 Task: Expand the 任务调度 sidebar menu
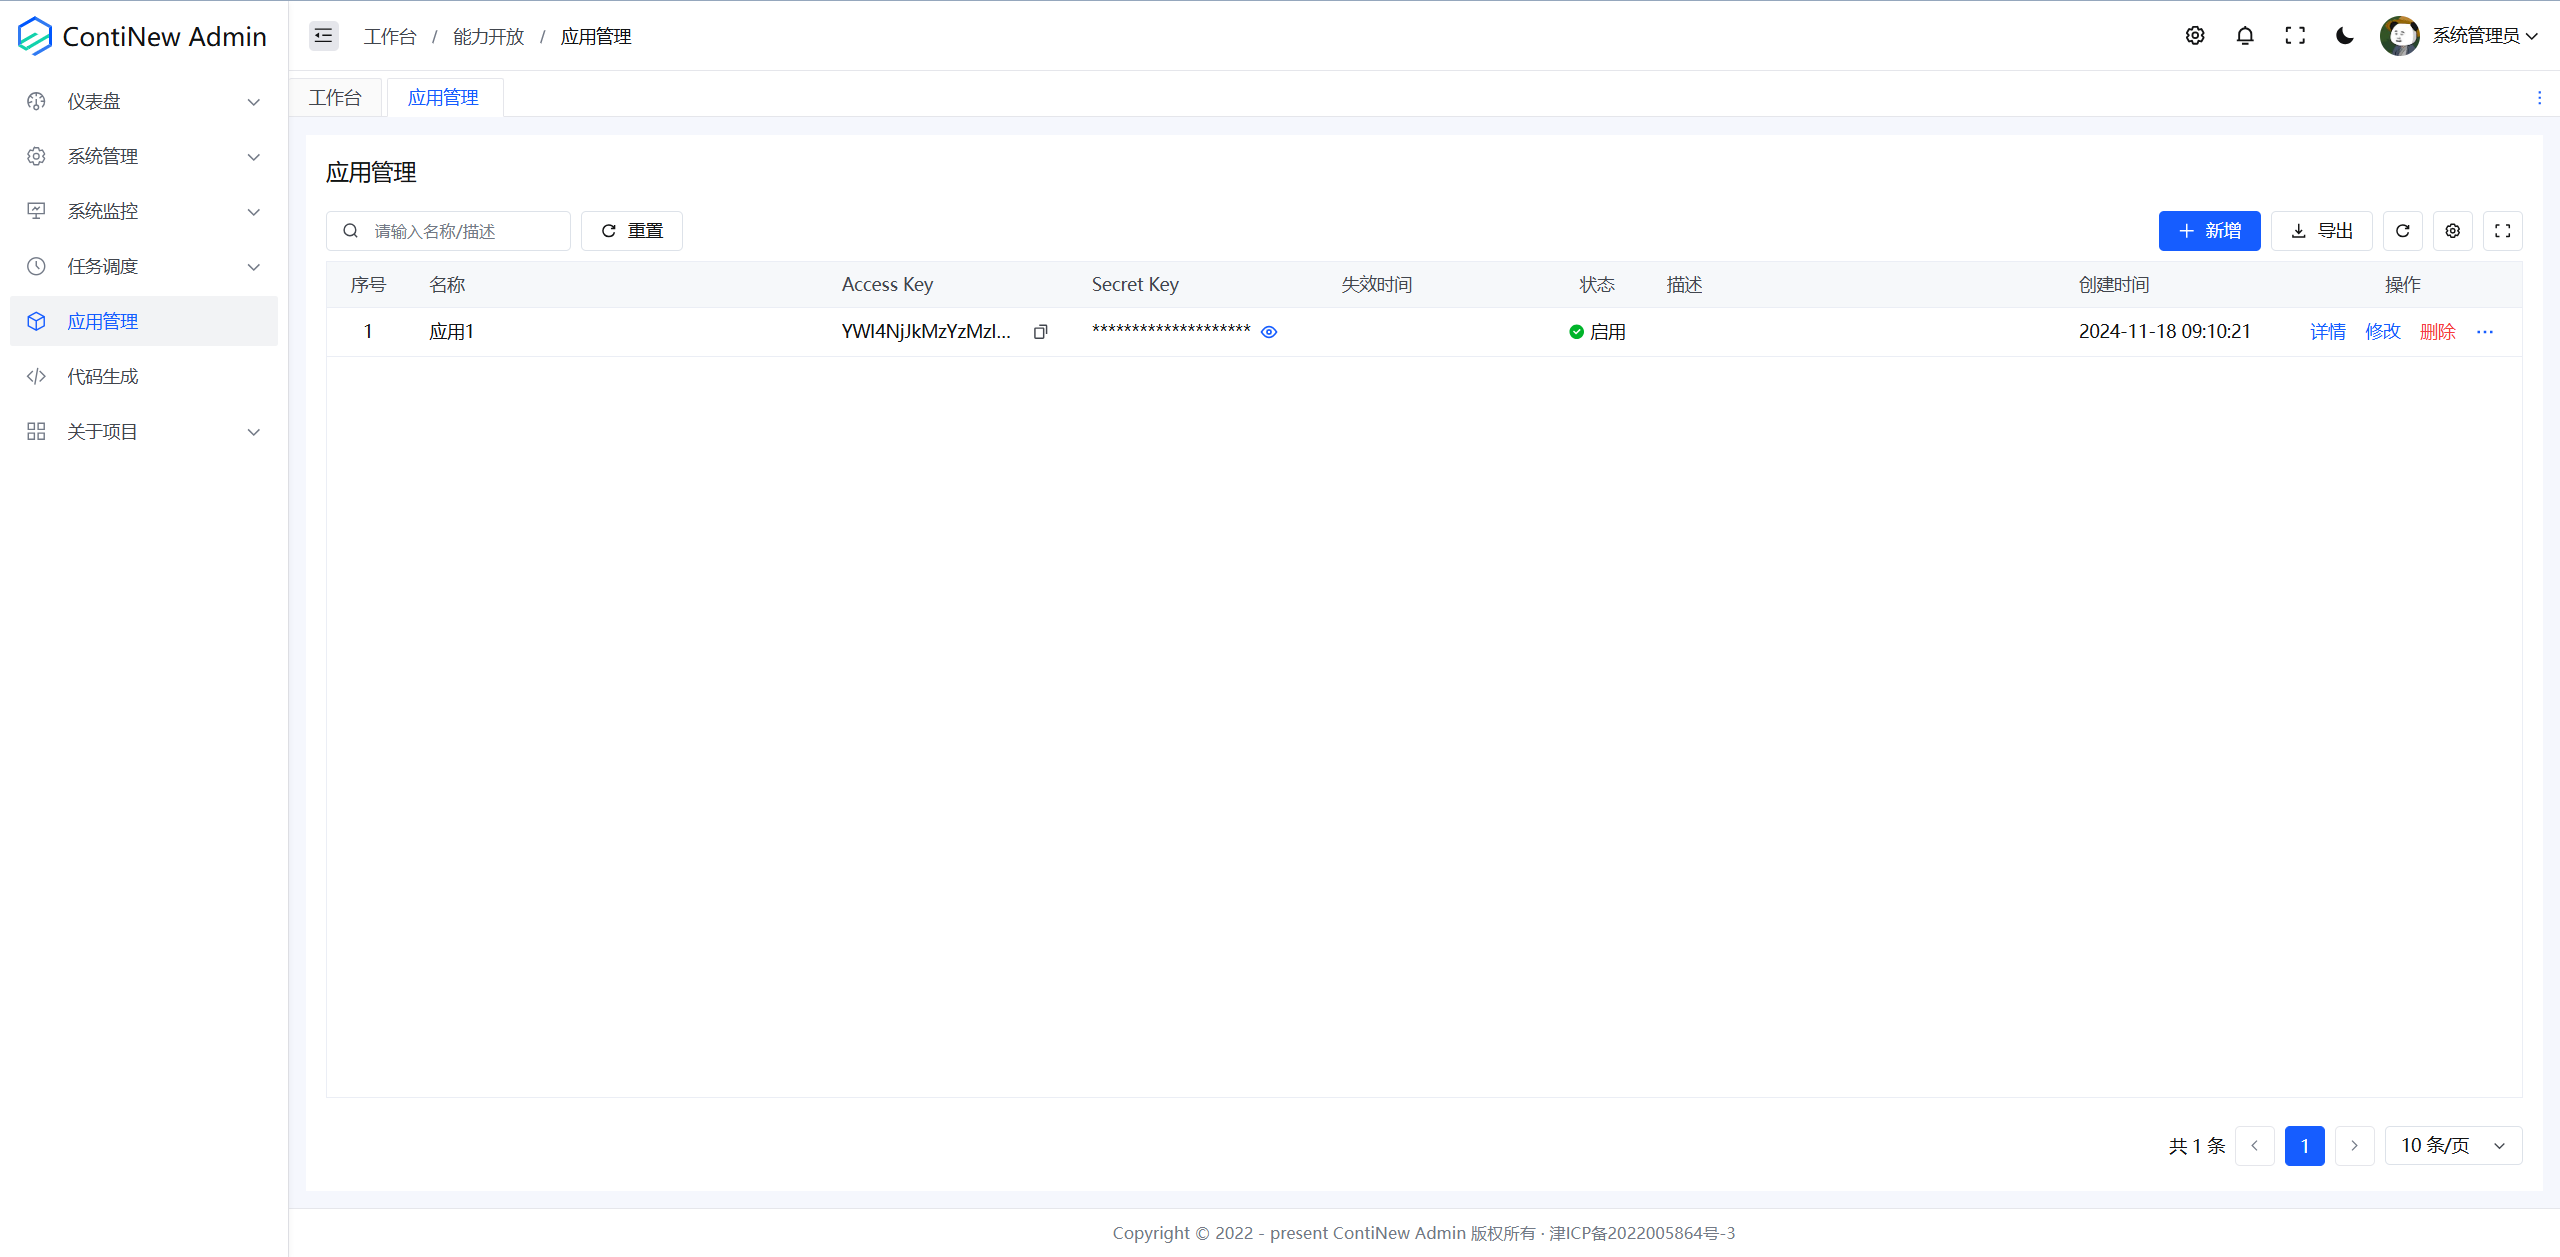143,266
